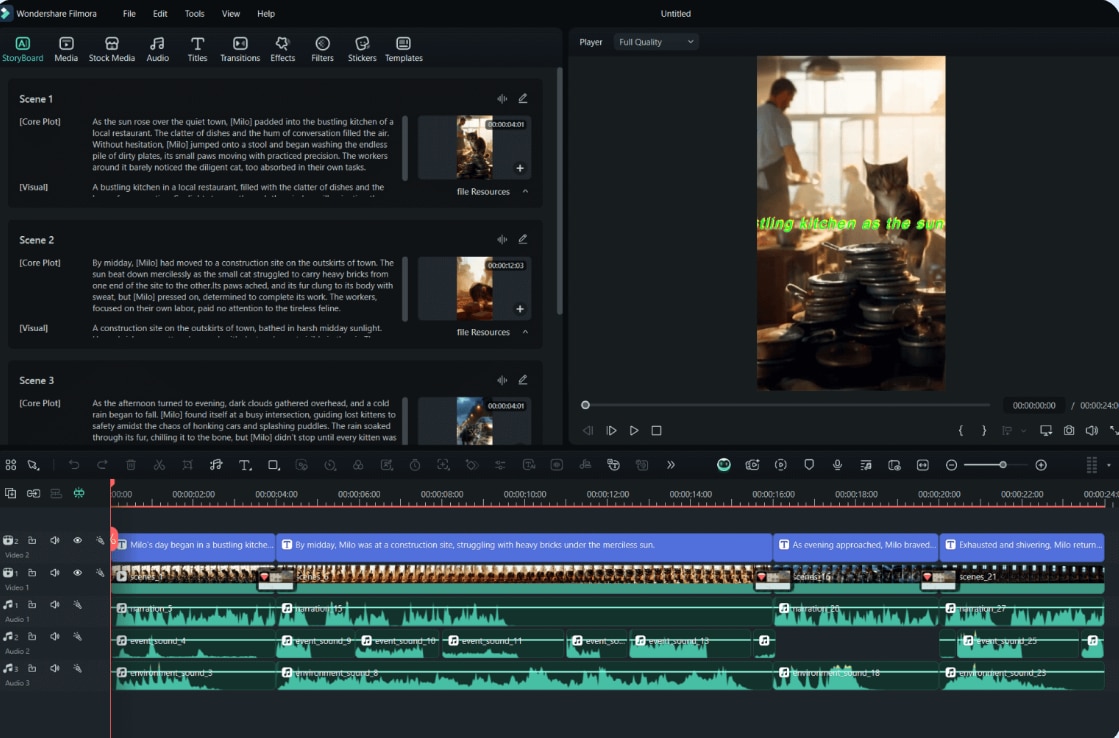Expand more timeline tools chevron

671,465
